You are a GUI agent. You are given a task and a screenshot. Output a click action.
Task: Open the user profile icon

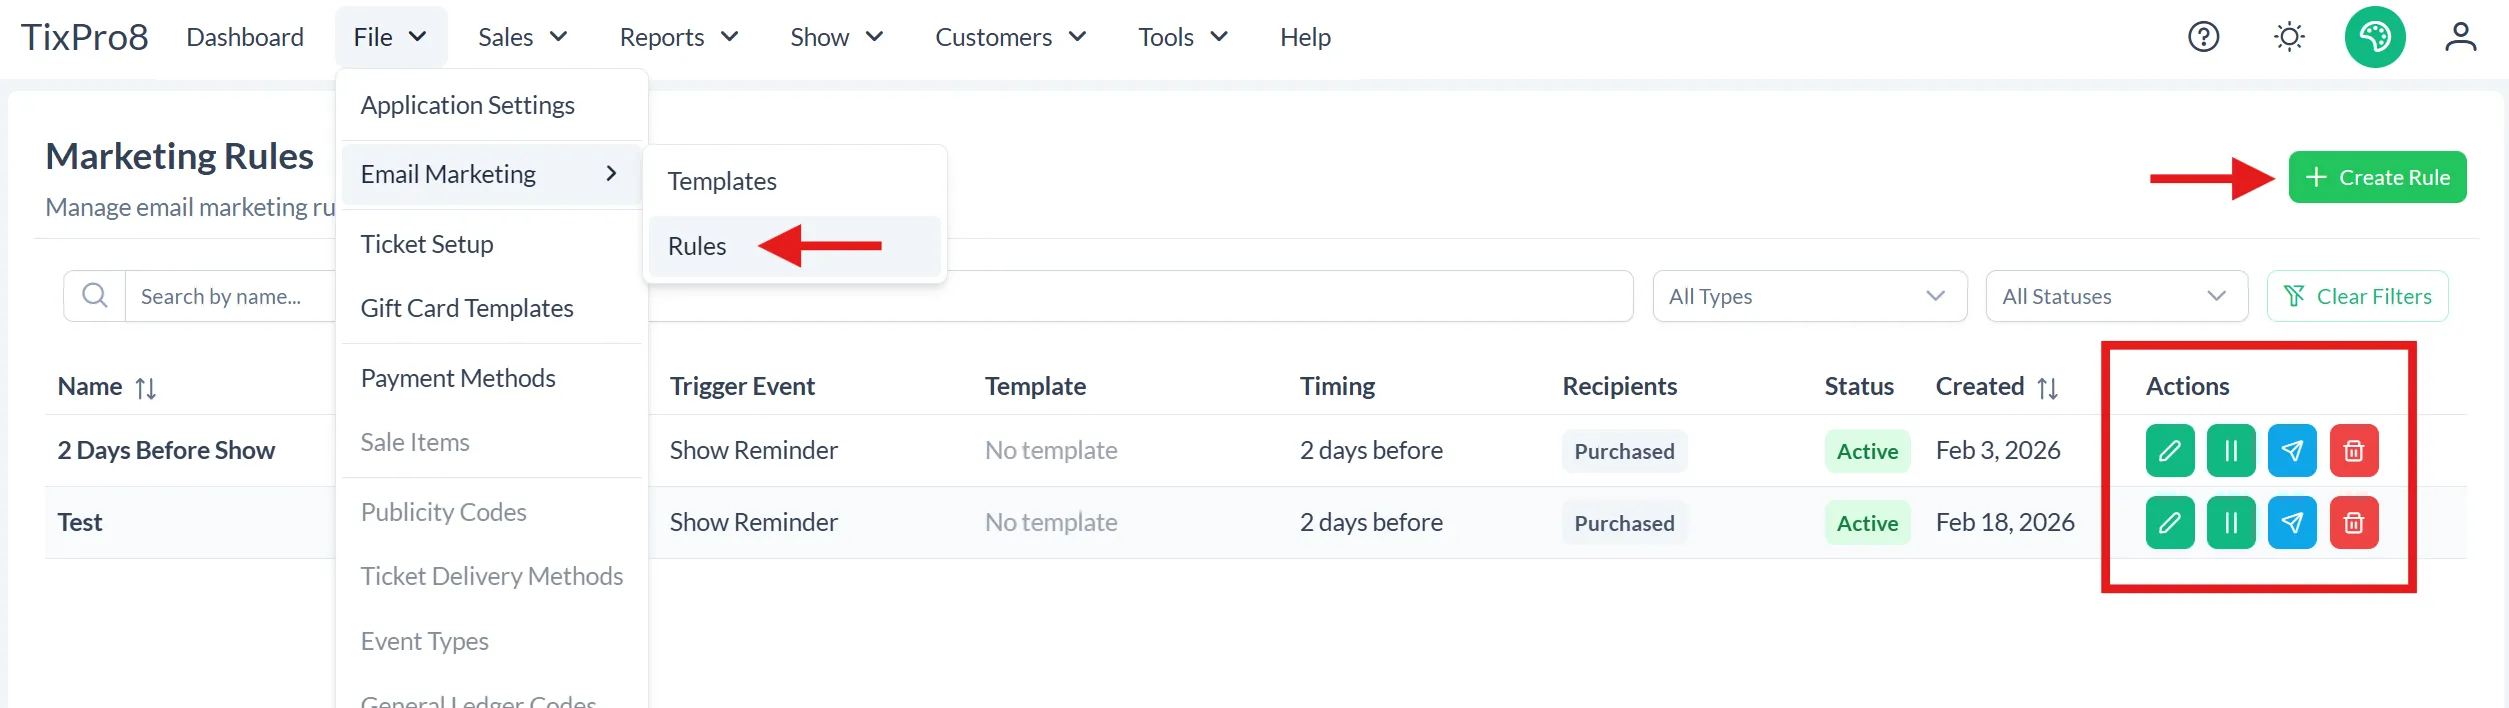click(x=2460, y=37)
